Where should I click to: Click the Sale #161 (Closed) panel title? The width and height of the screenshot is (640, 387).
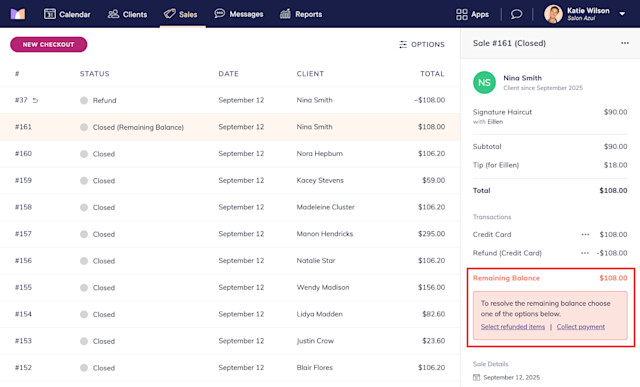(509, 43)
